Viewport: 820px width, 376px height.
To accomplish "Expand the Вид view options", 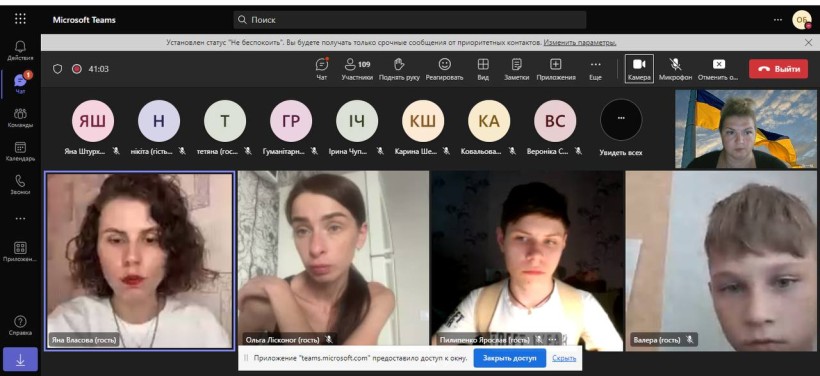I will 483,69.
